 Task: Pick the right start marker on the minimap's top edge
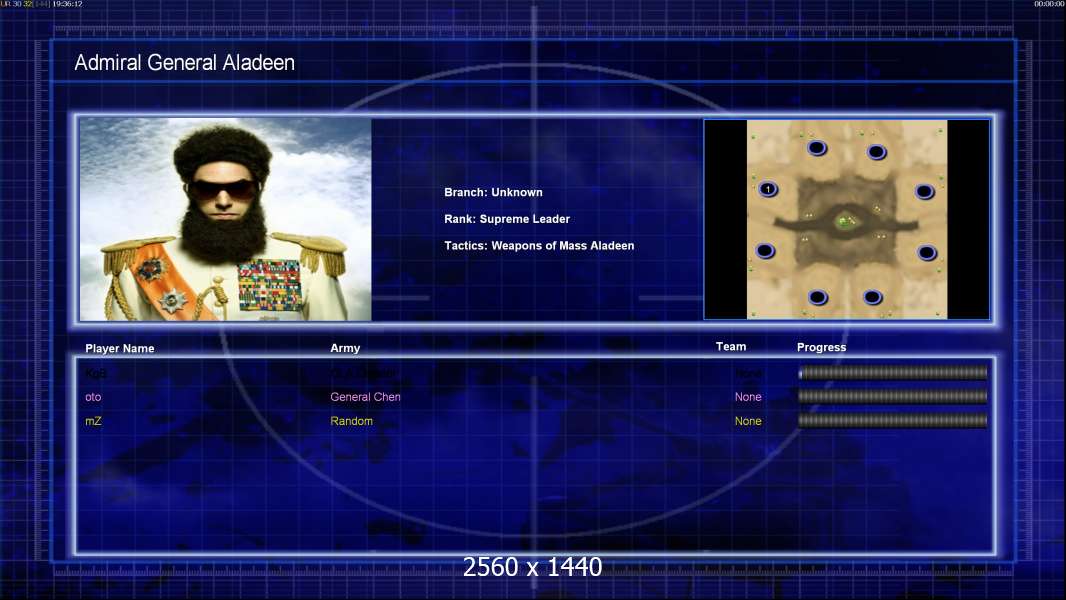[877, 152]
